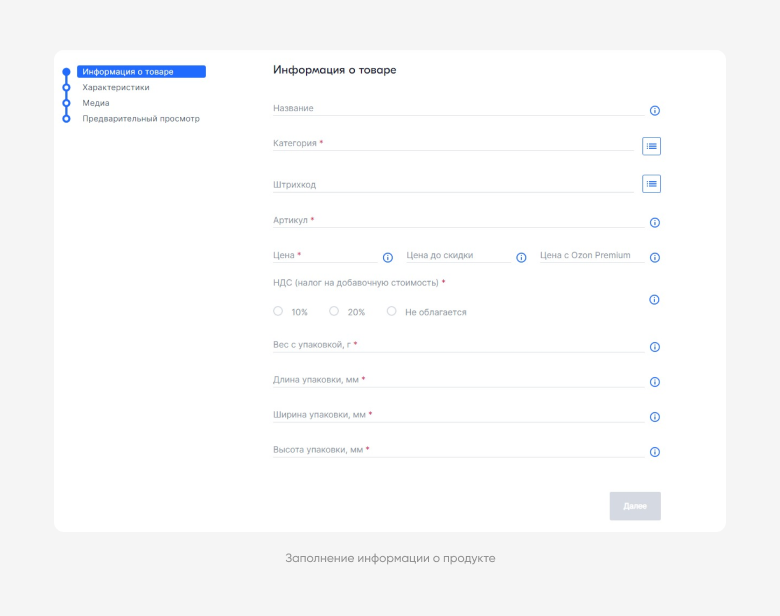Click step circle for Предварительный просмотр
The height and width of the screenshot is (616, 780).
point(66,118)
